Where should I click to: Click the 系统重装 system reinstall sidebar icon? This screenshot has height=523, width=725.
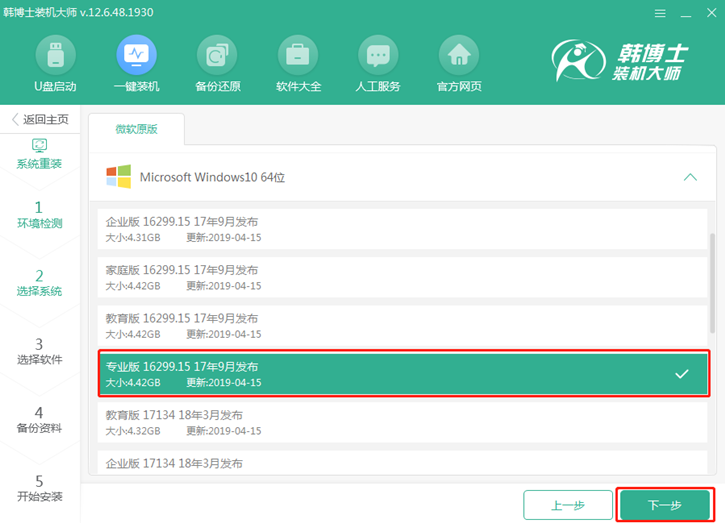click(40, 146)
